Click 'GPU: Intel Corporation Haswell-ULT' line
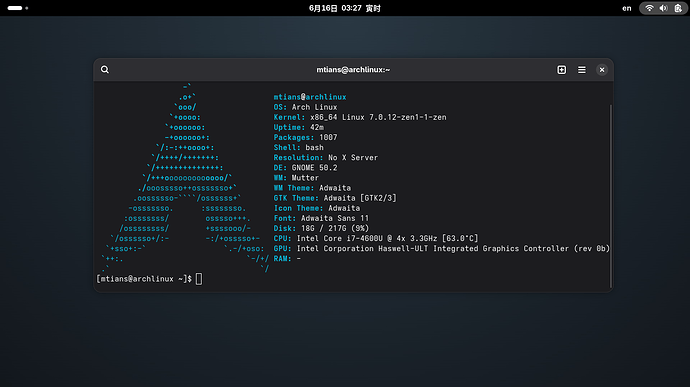Screen dimensions: 690x387 pos(441,249)
